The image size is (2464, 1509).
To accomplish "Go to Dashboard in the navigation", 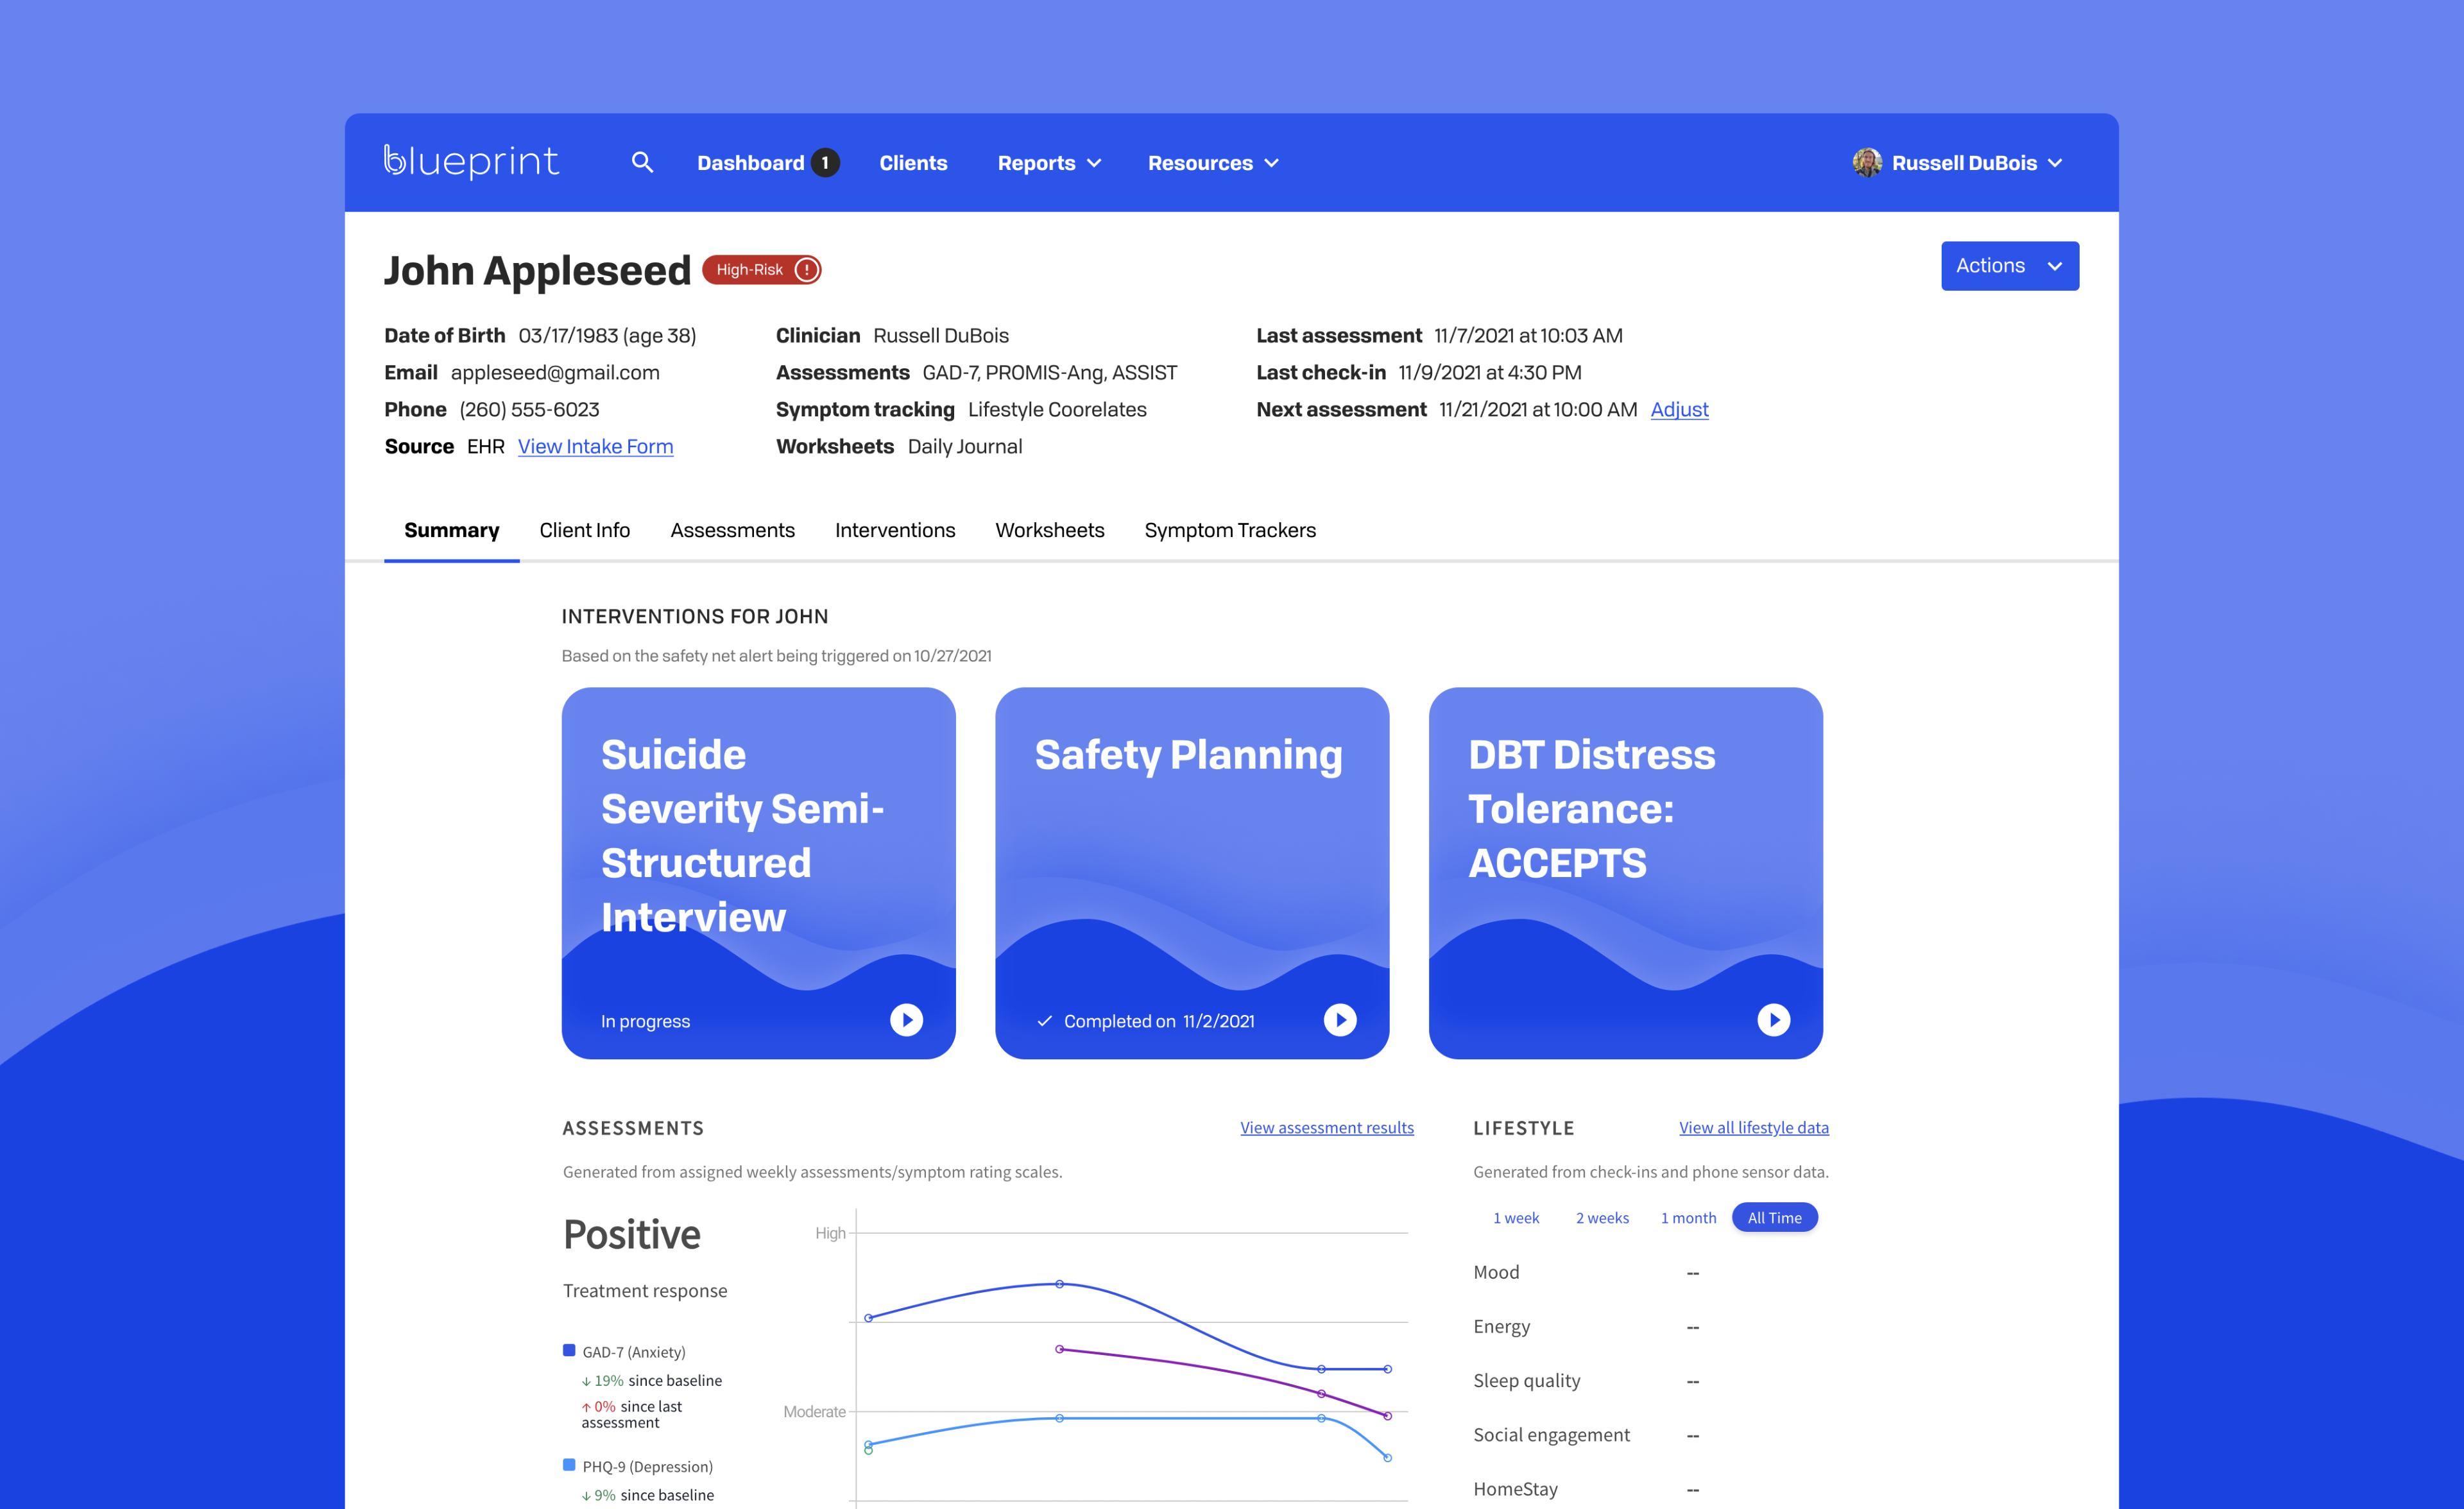I will click(x=750, y=162).
